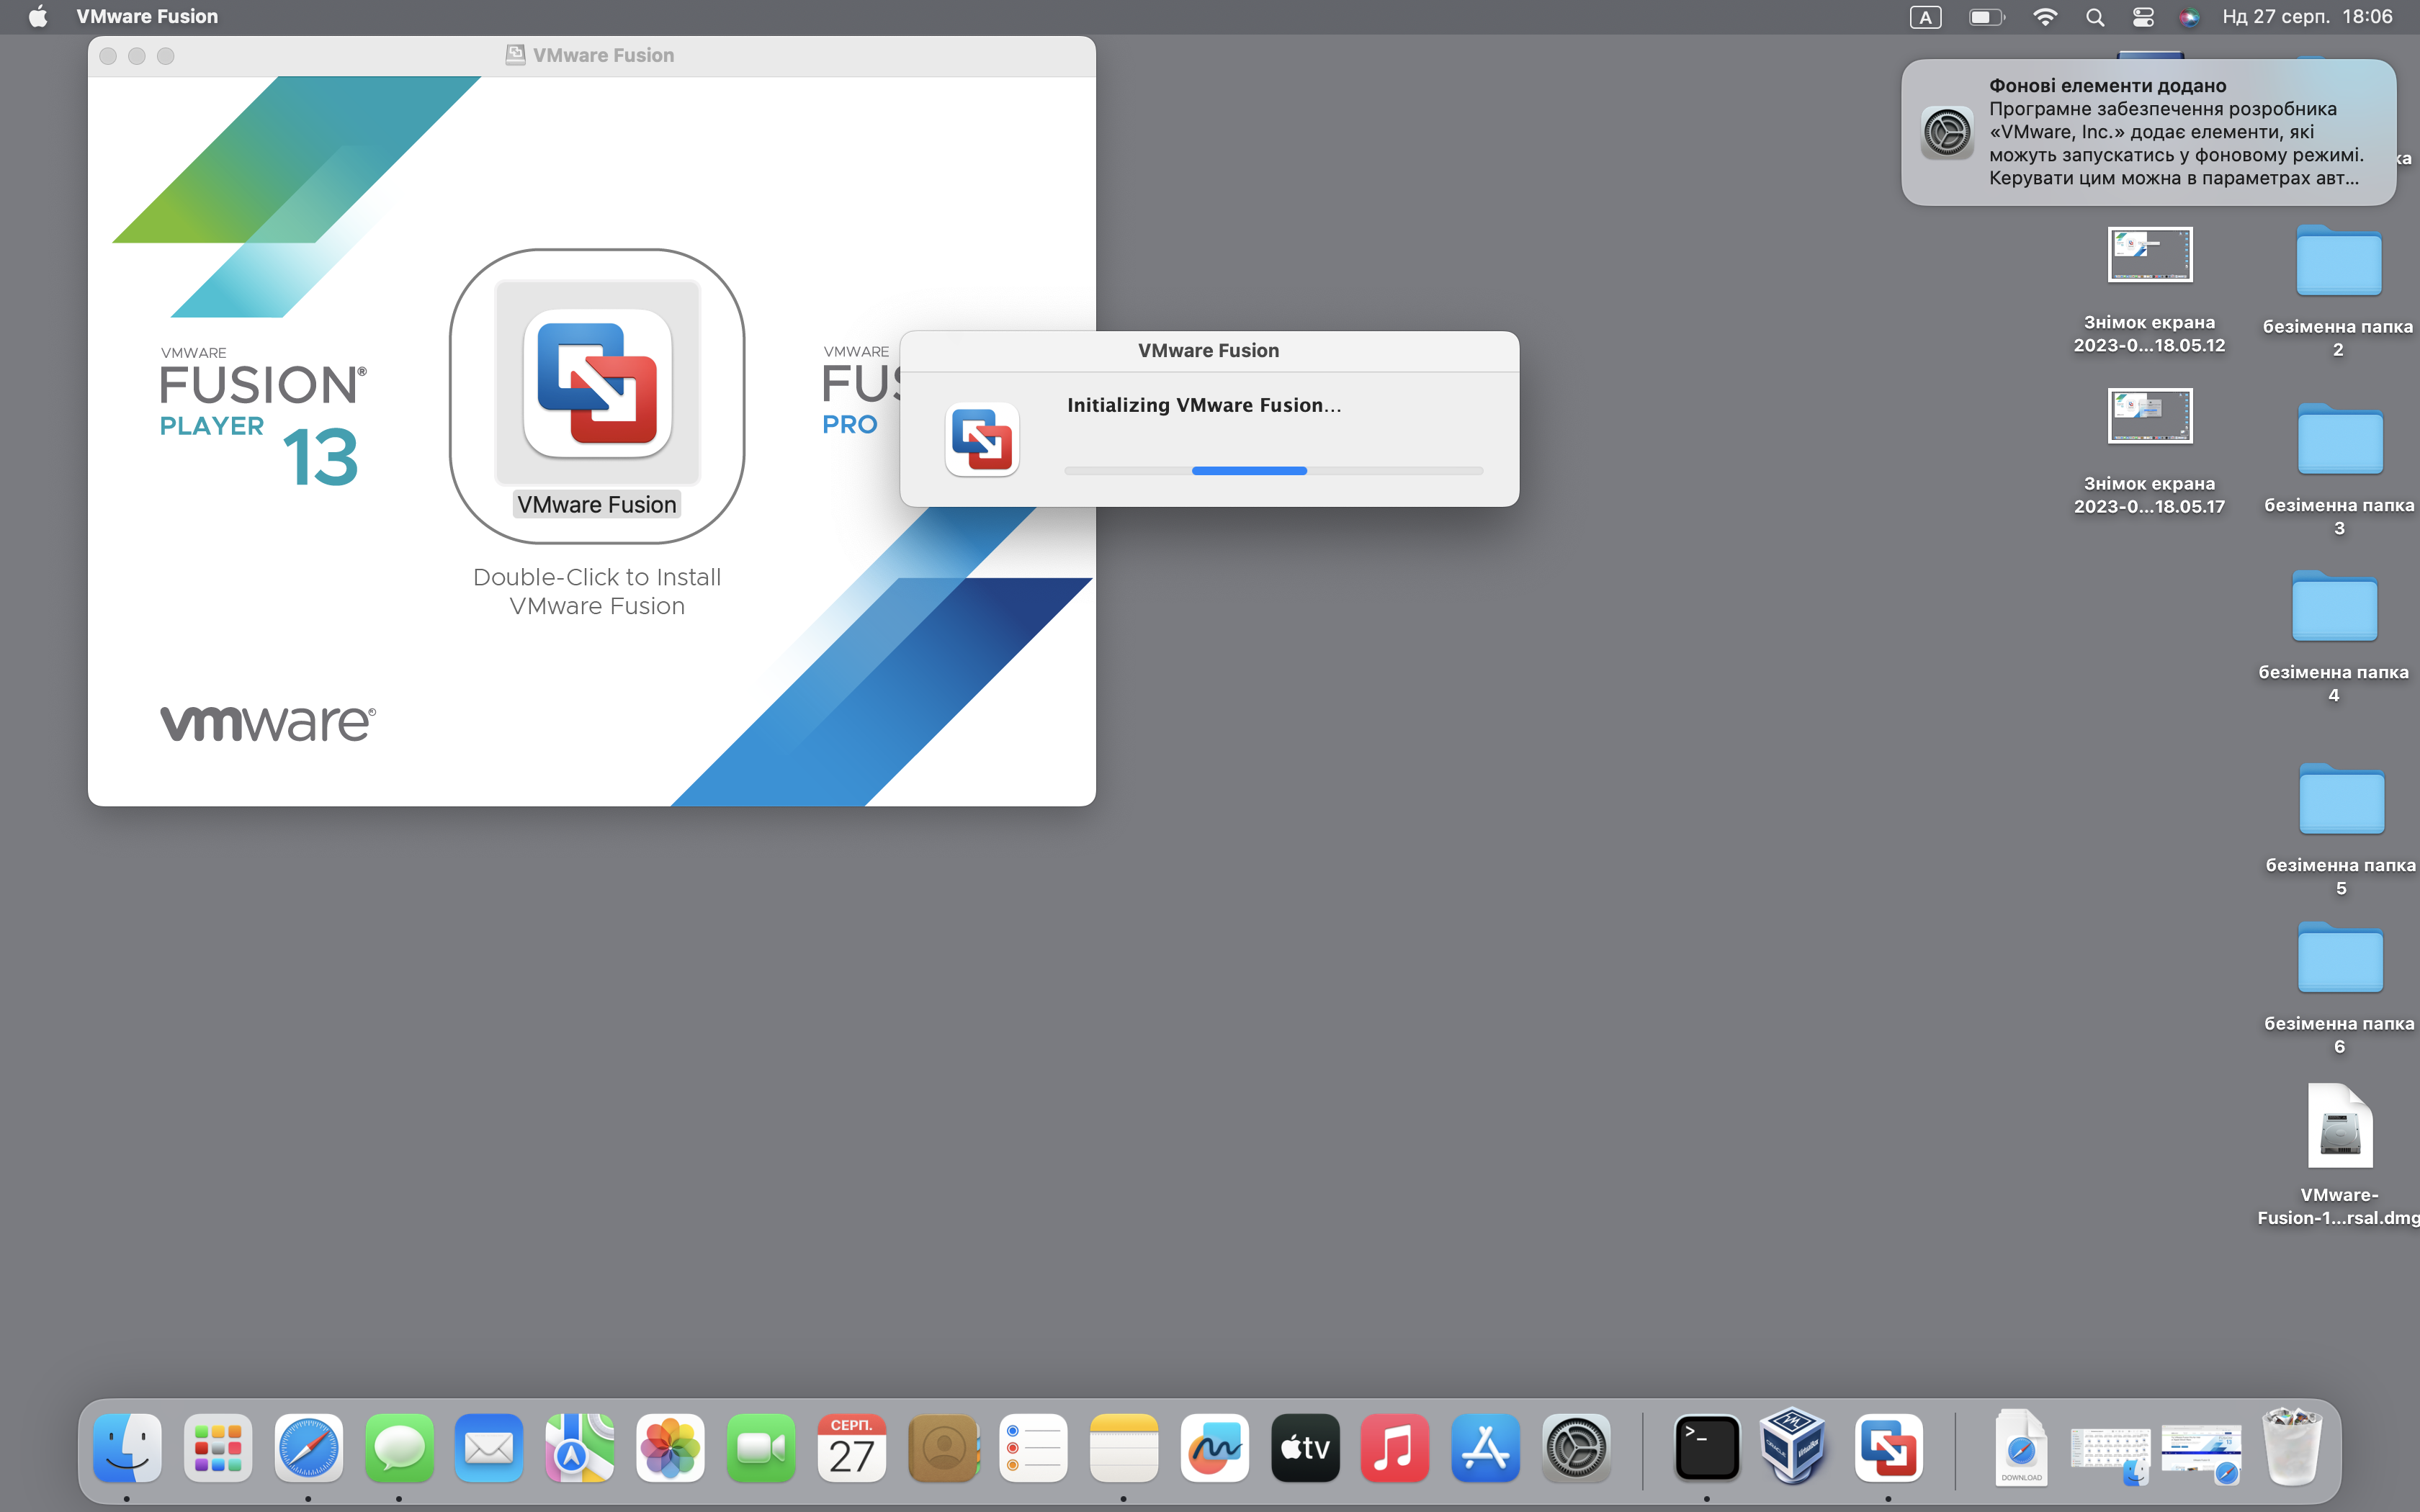2420x1512 pixels.
Task: Select folder безіменна папка 5
Action: coord(2341,829)
